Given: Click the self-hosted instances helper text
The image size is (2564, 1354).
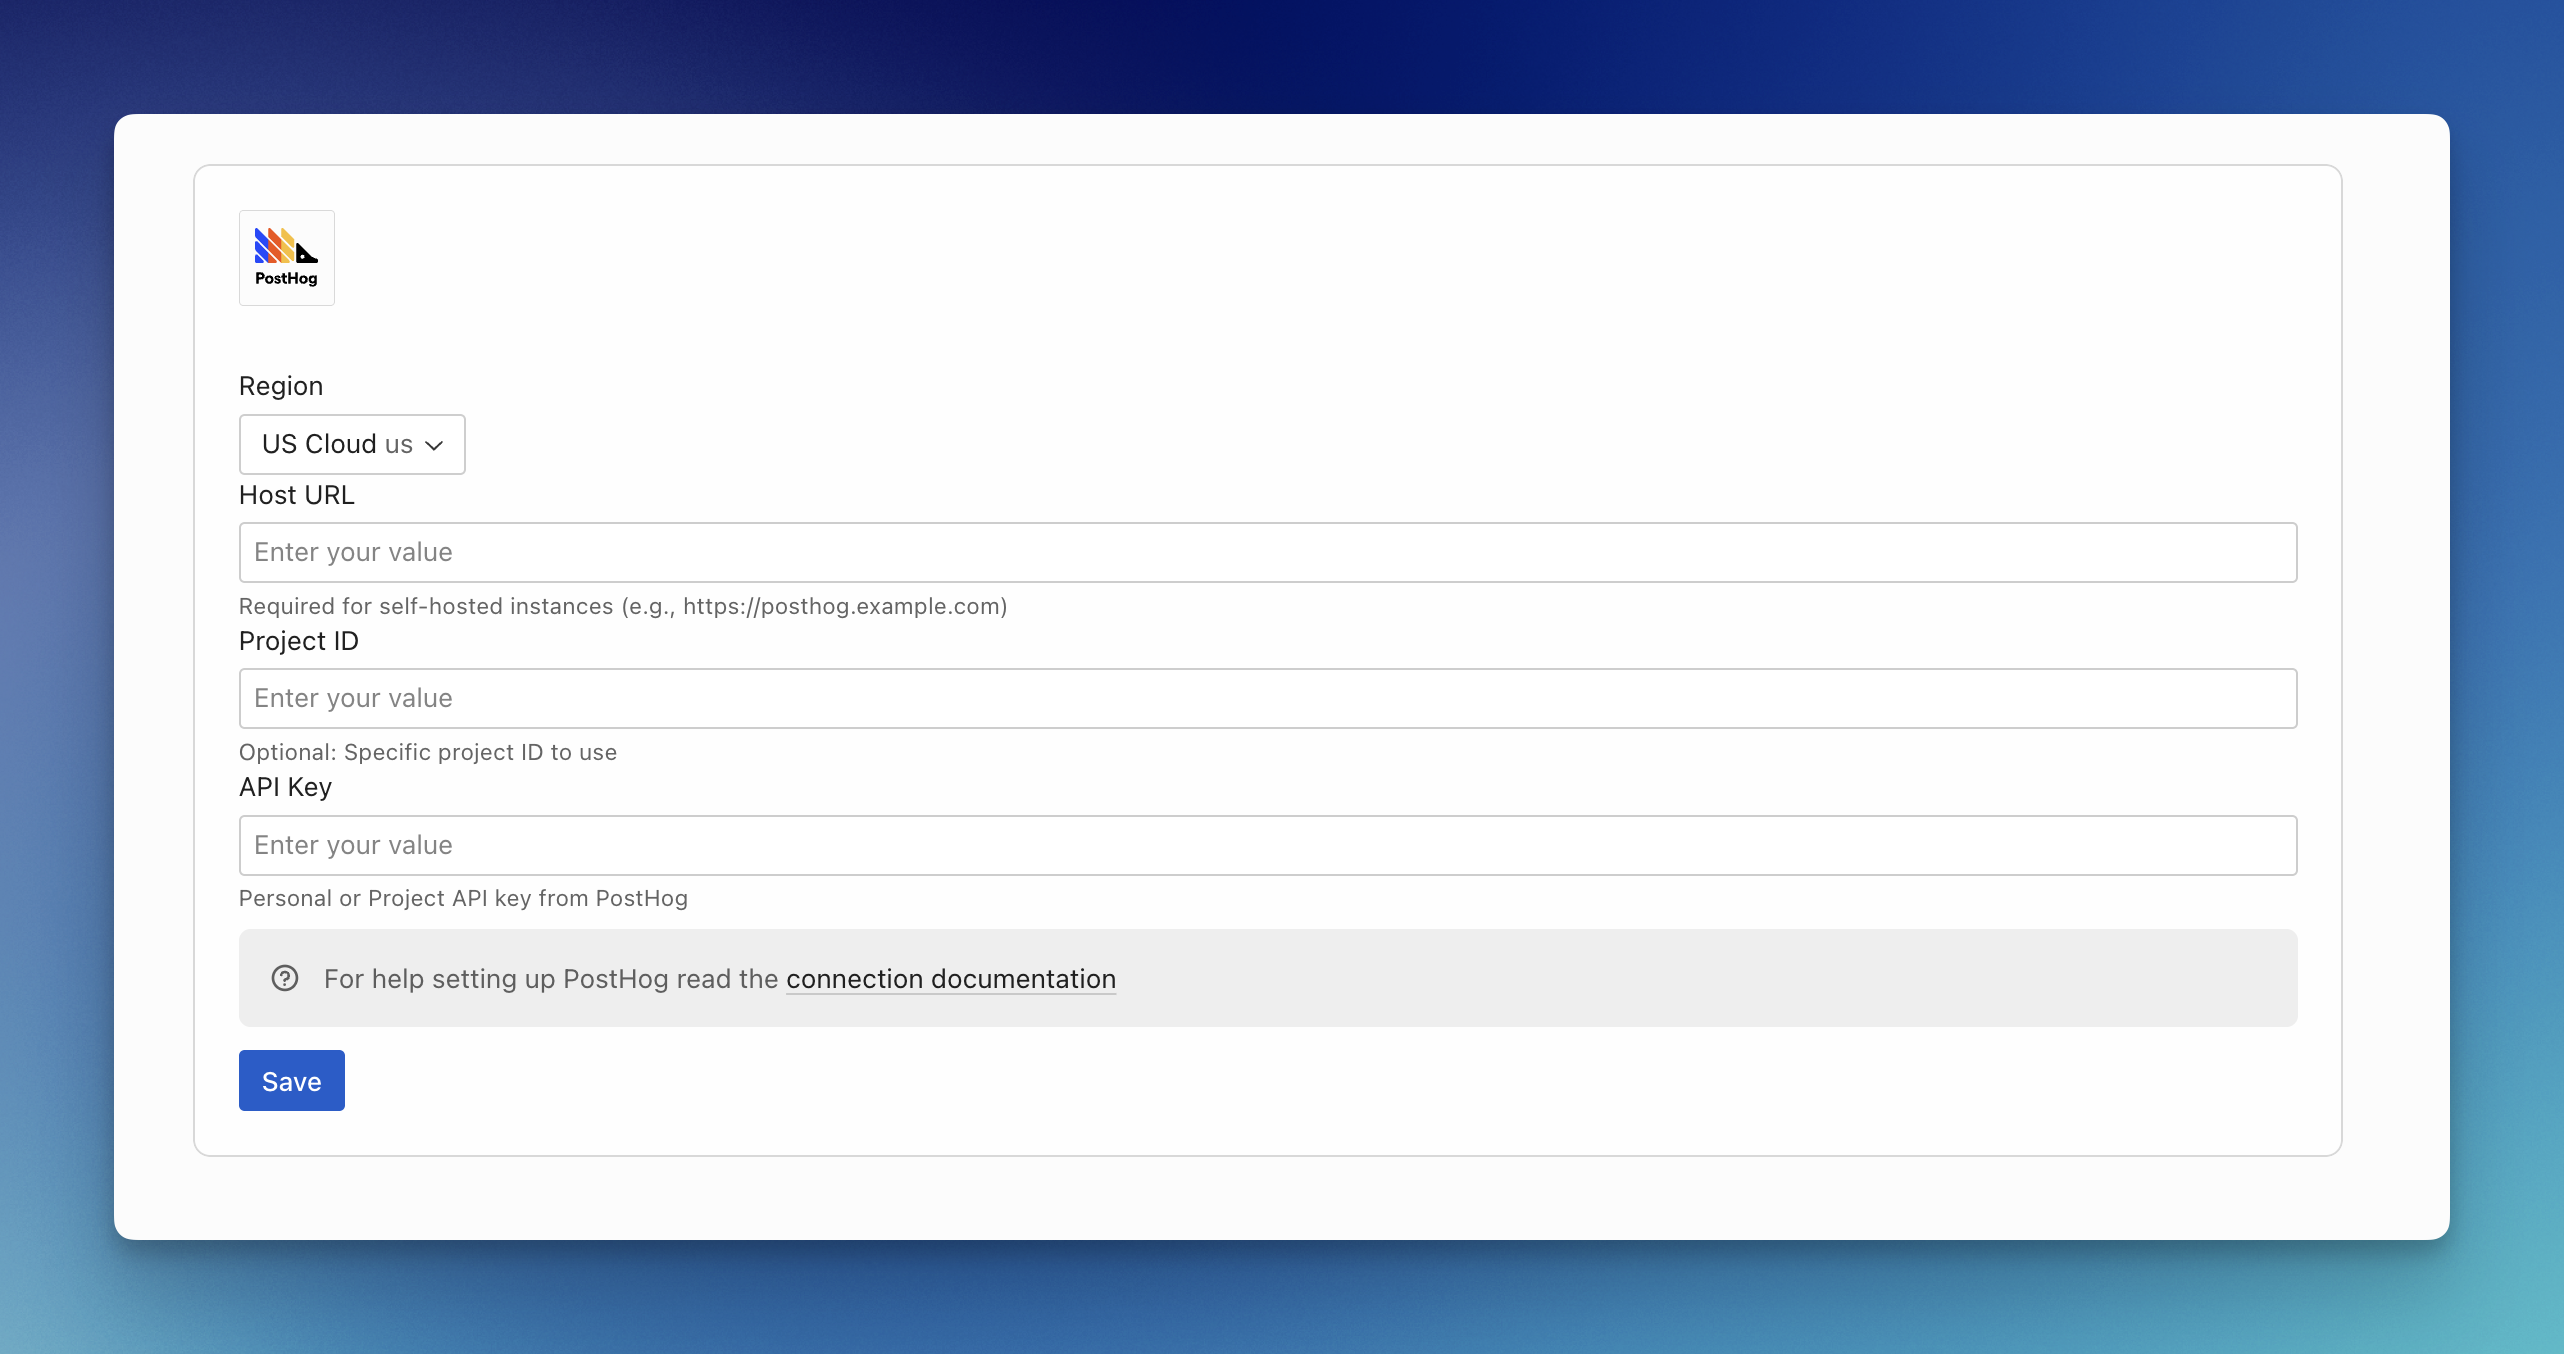Looking at the screenshot, I should click(622, 606).
